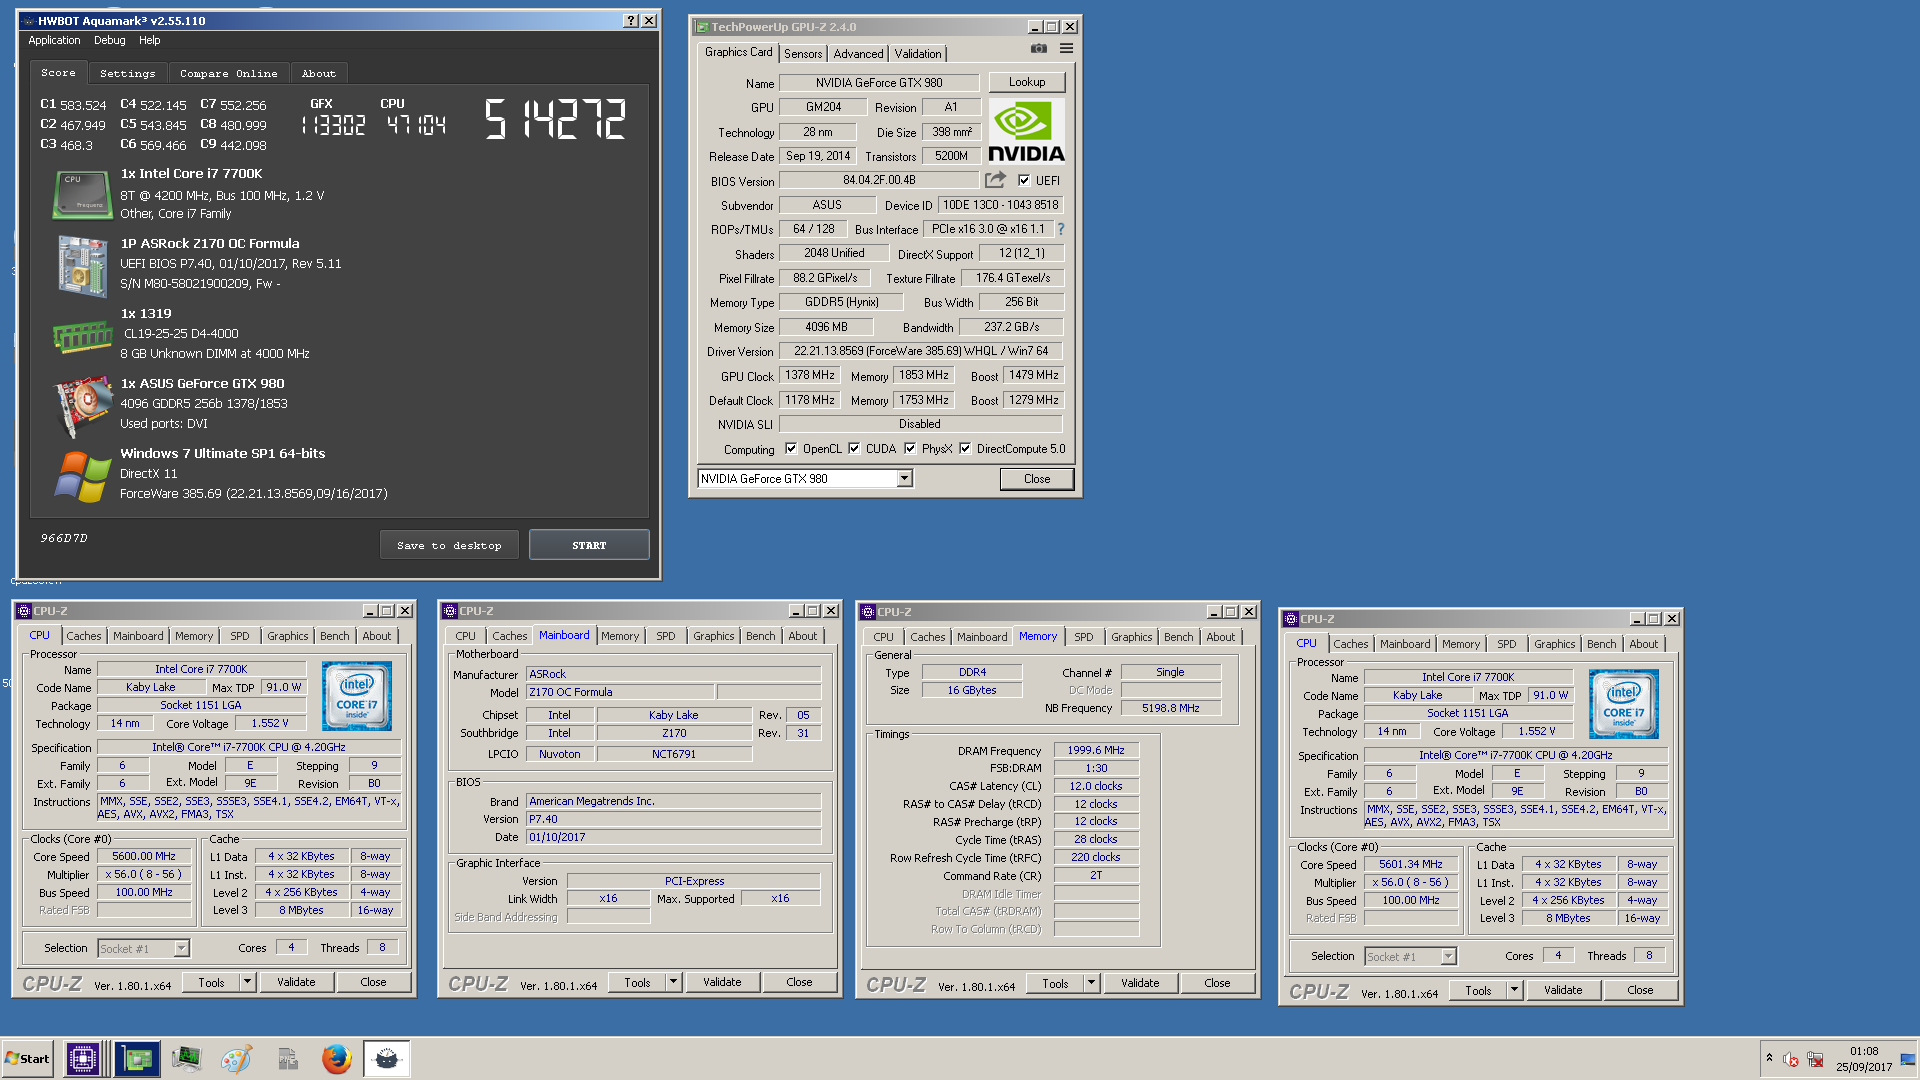The height and width of the screenshot is (1080, 1920).
Task: Switch to Compare Online tab in Aquamark
Action: [229, 74]
